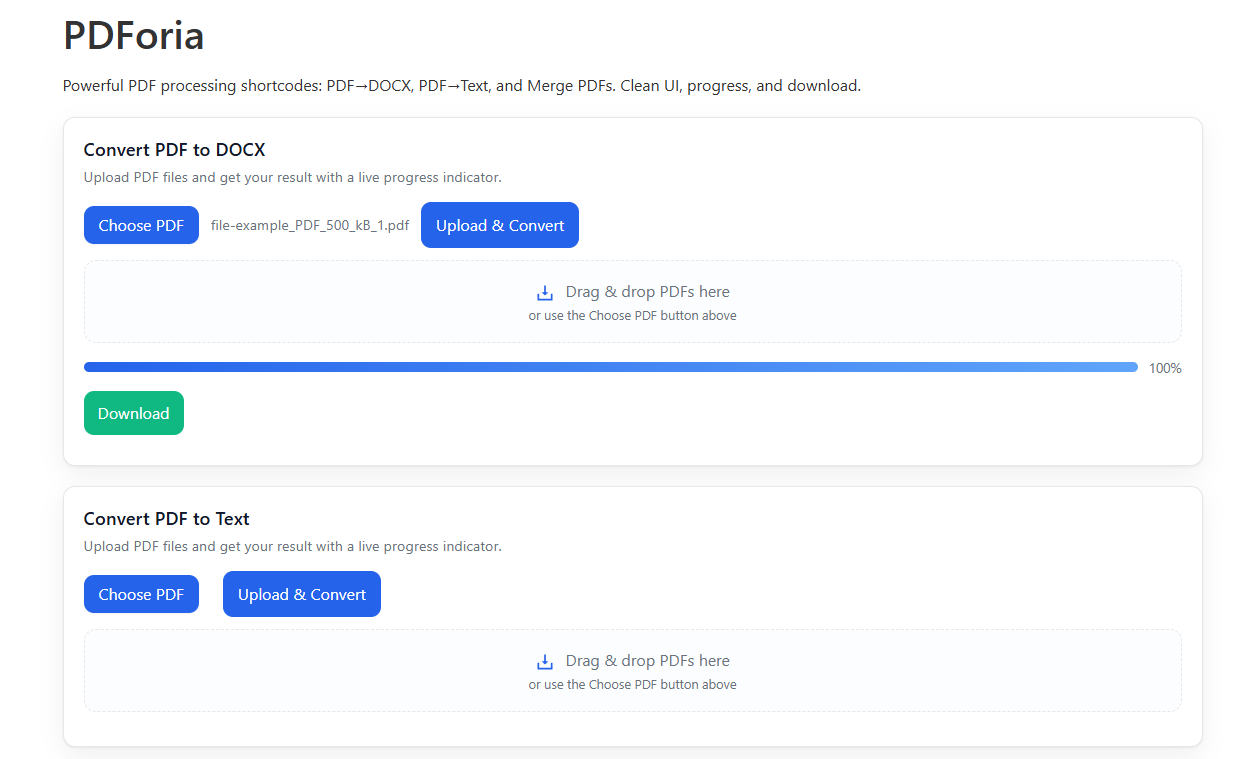Click the blue conversion progress bar
Screen dimensions: 1259x759
[610, 367]
